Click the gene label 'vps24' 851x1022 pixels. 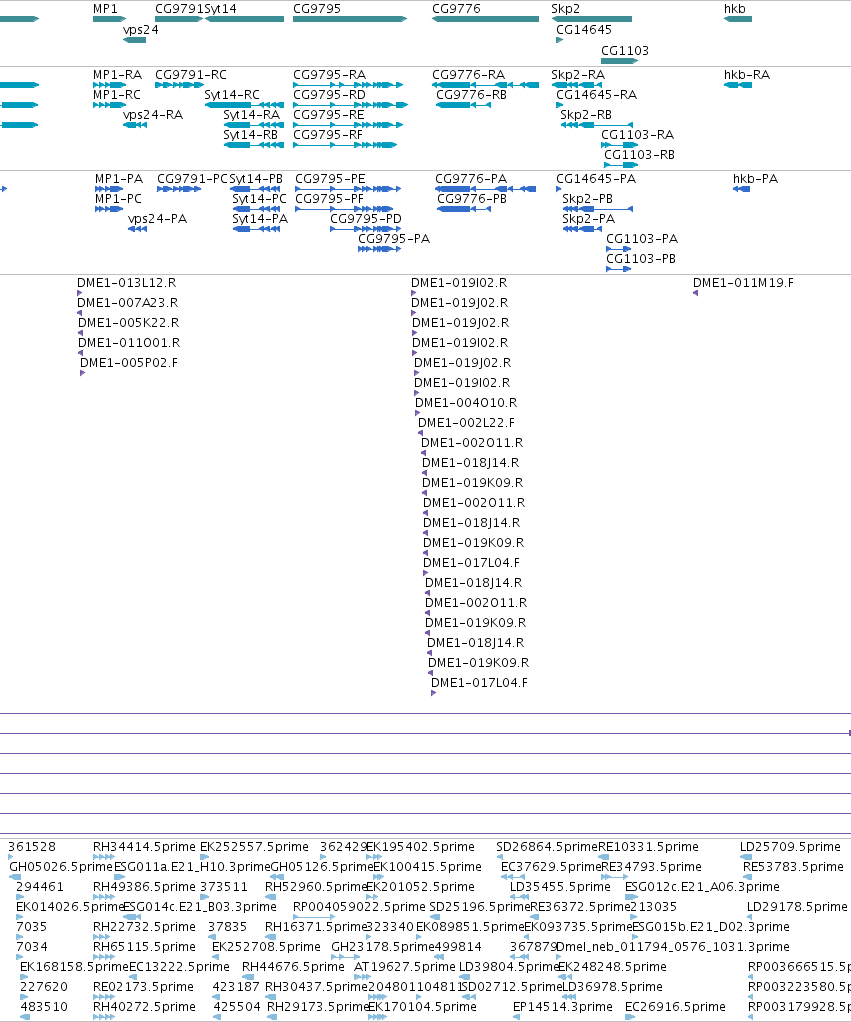pos(141,30)
